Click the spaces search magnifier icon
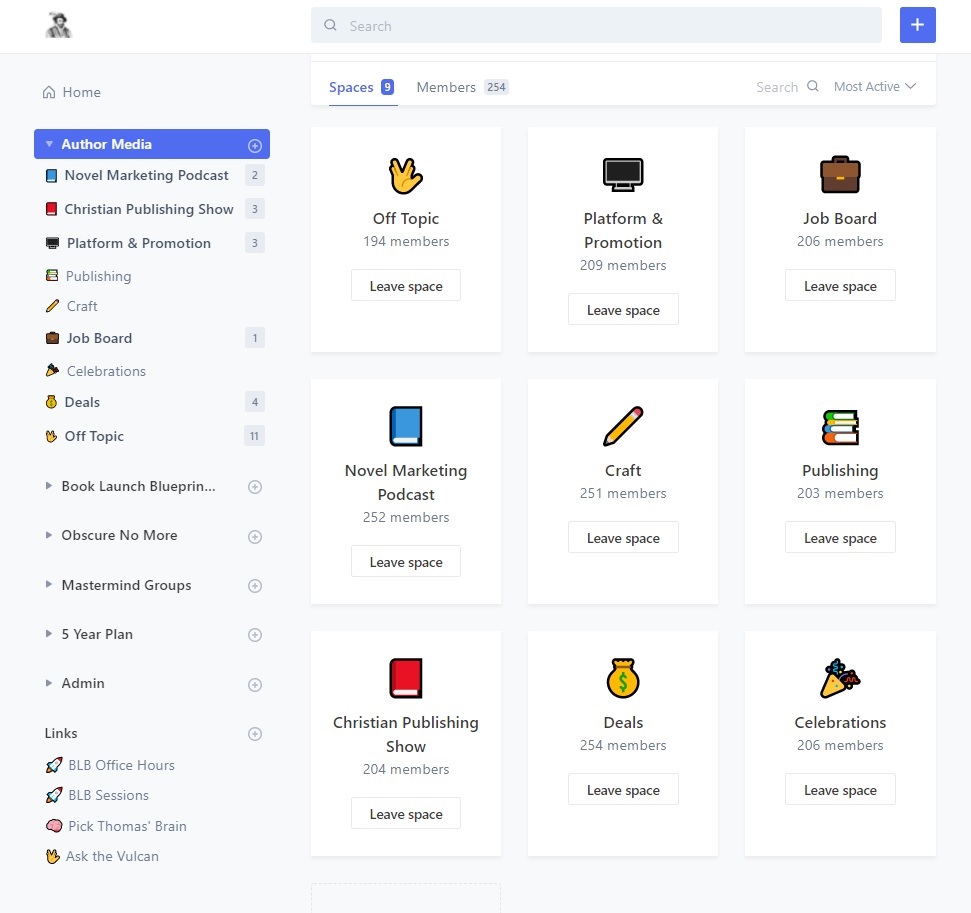Image resolution: width=971 pixels, height=913 pixels. 812,86
